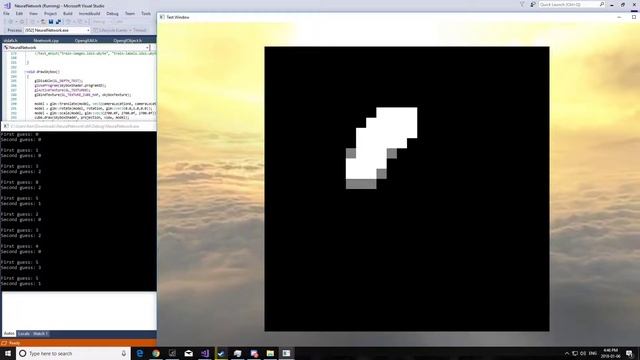
Task: Open the Edit menu
Action: [x=19, y=13]
